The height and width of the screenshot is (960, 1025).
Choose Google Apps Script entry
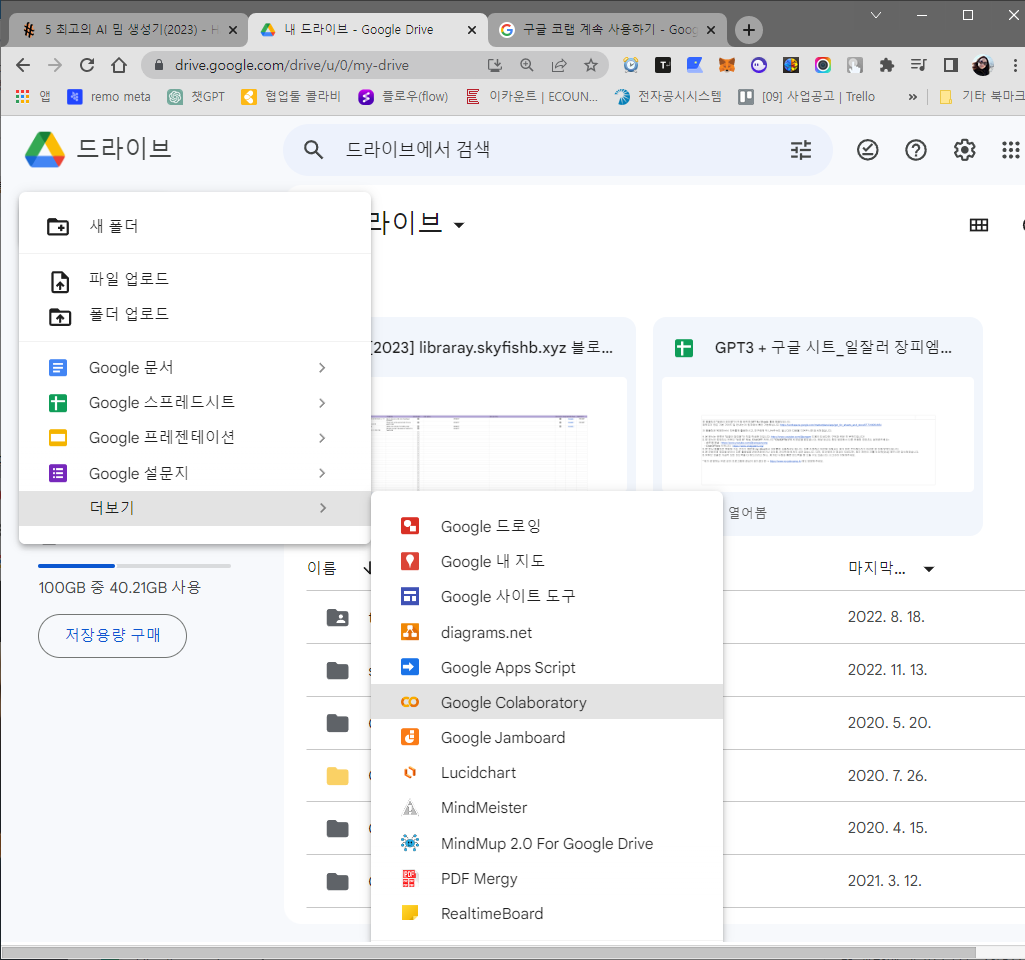[x=546, y=667]
